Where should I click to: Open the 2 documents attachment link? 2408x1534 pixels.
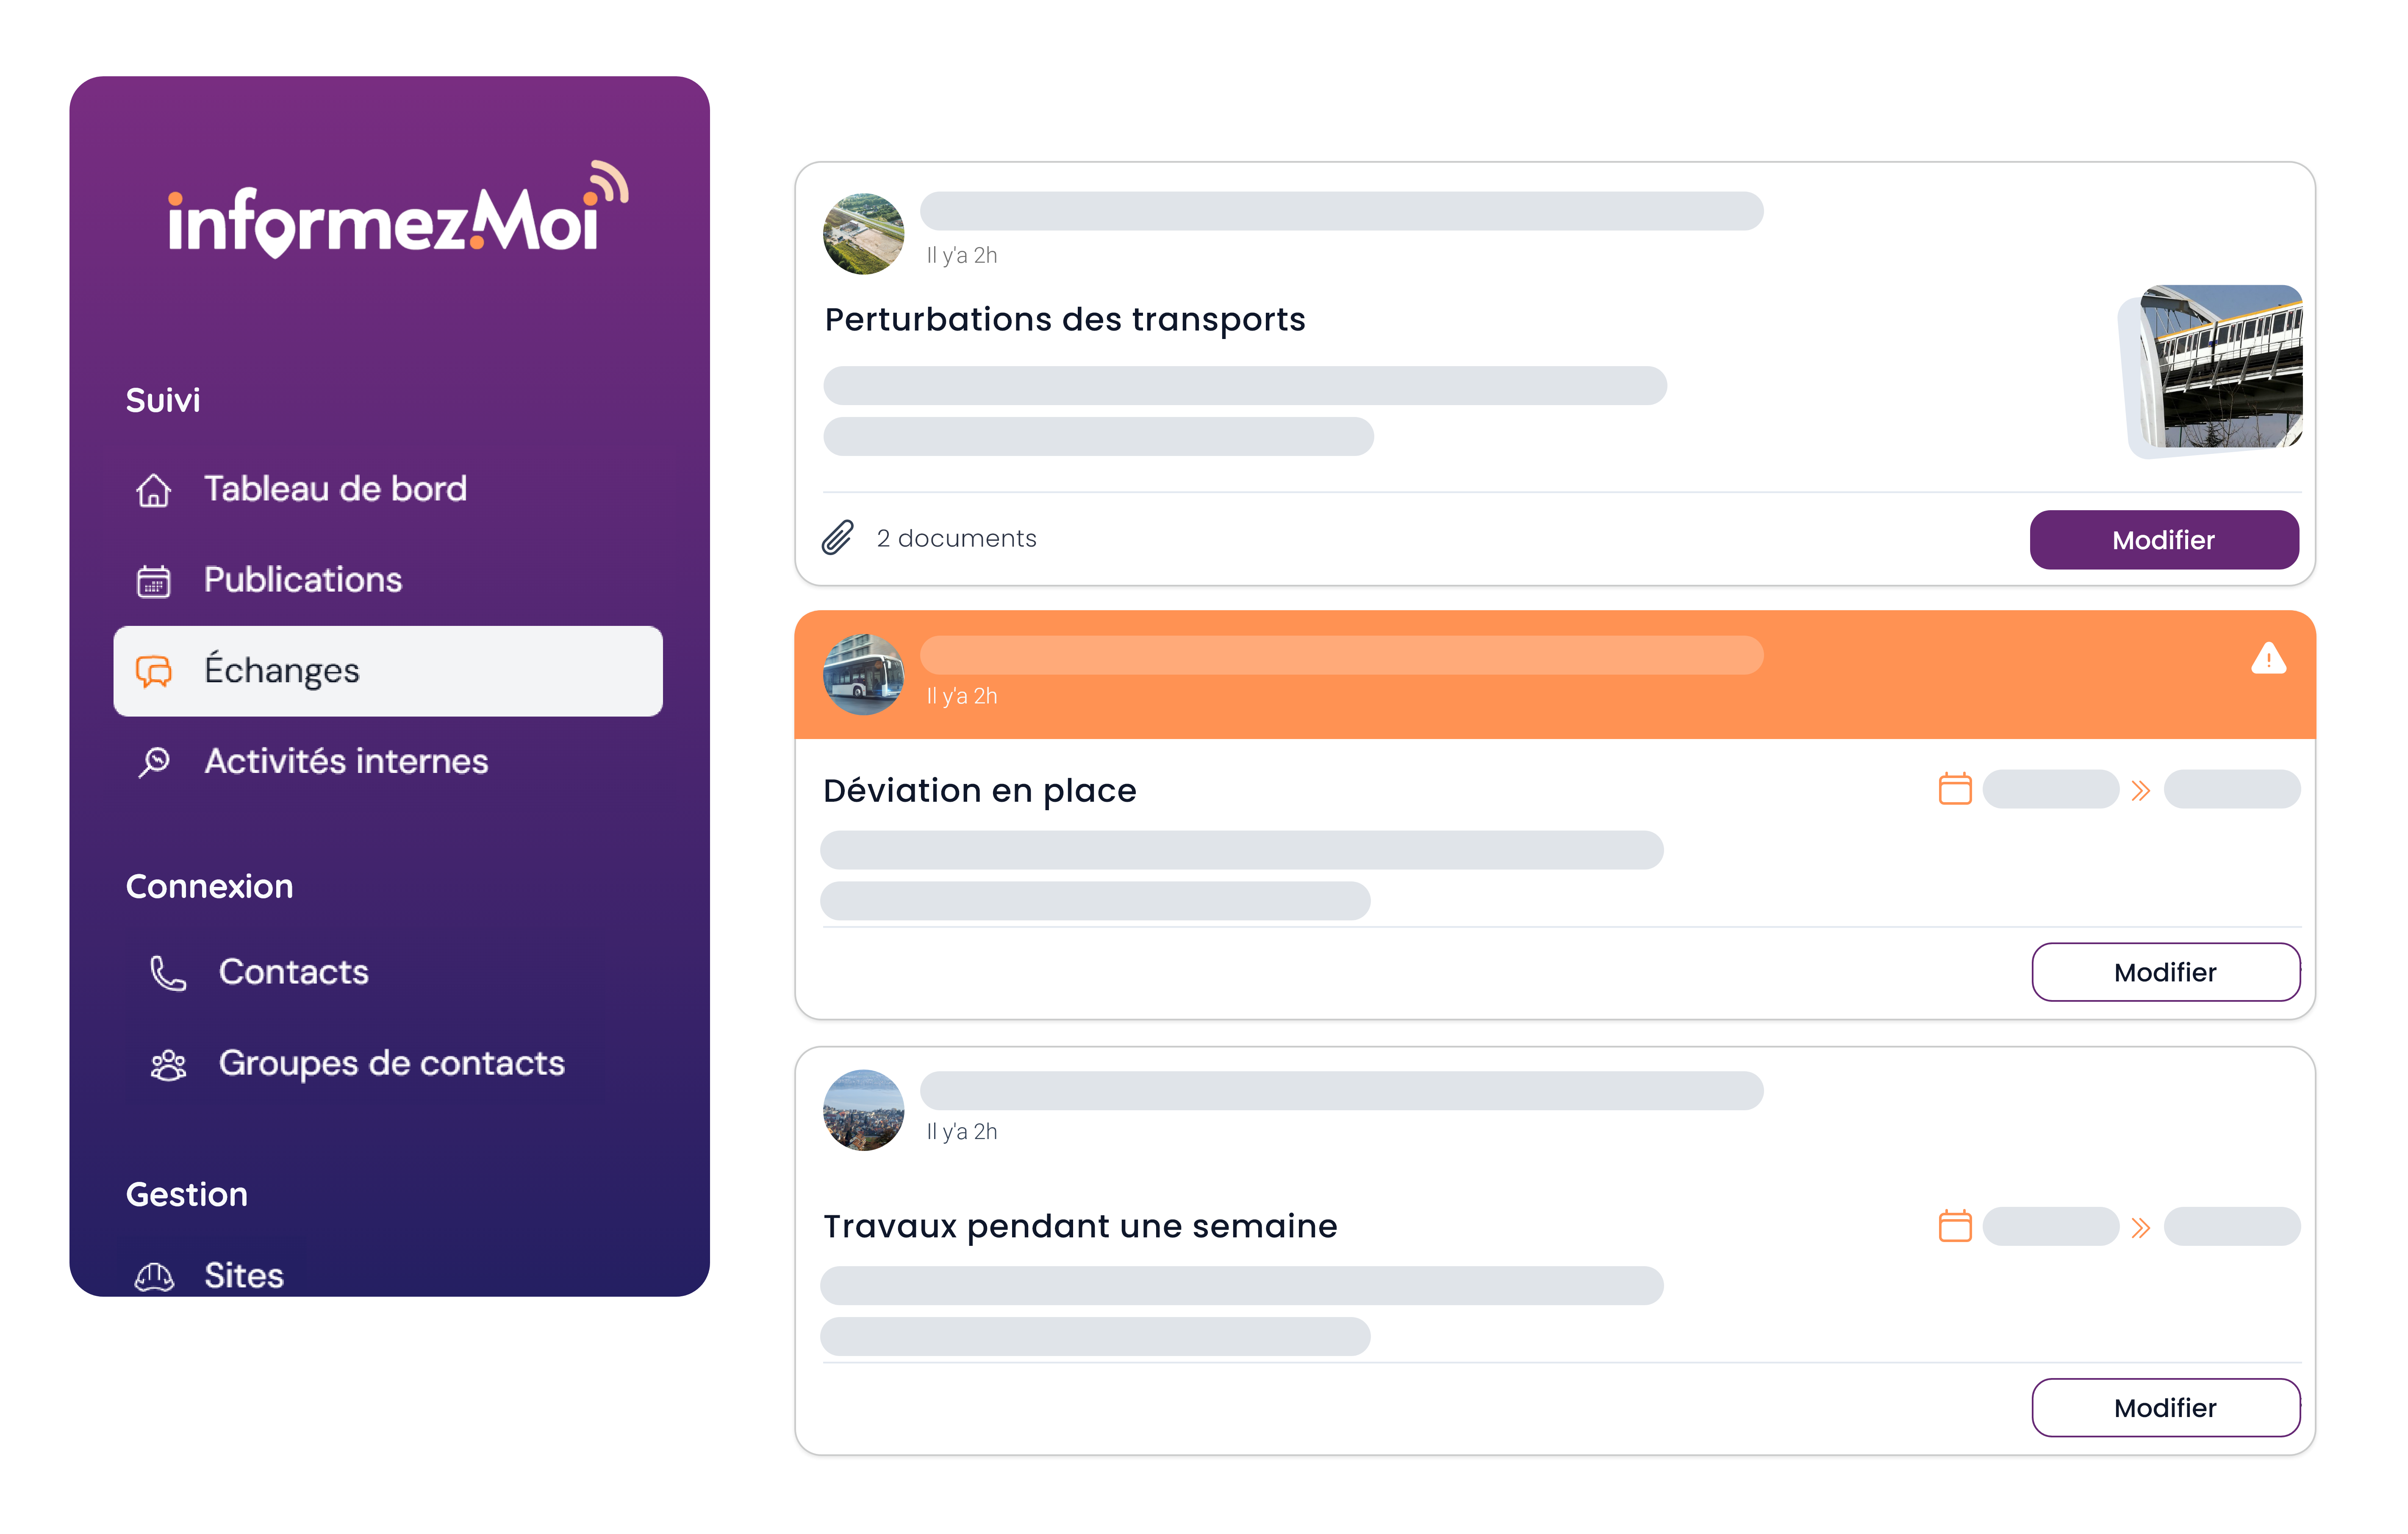click(x=956, y=538)
